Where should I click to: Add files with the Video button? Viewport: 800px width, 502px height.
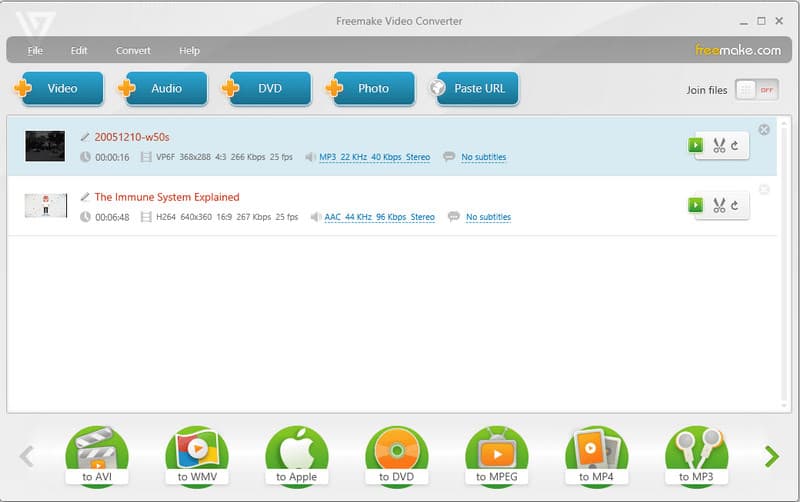pos(59,89)
